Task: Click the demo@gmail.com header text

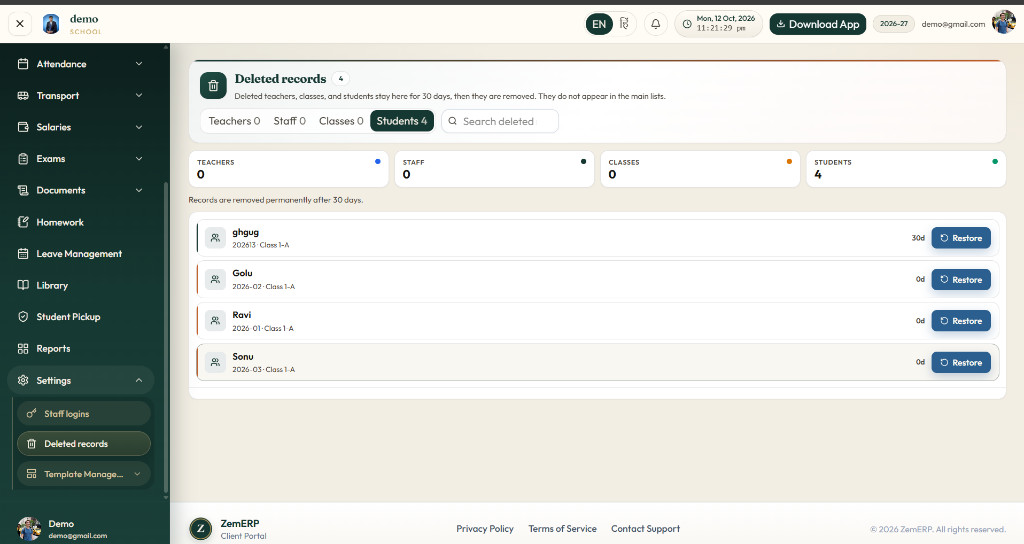Action: click(x=953, y=24)
